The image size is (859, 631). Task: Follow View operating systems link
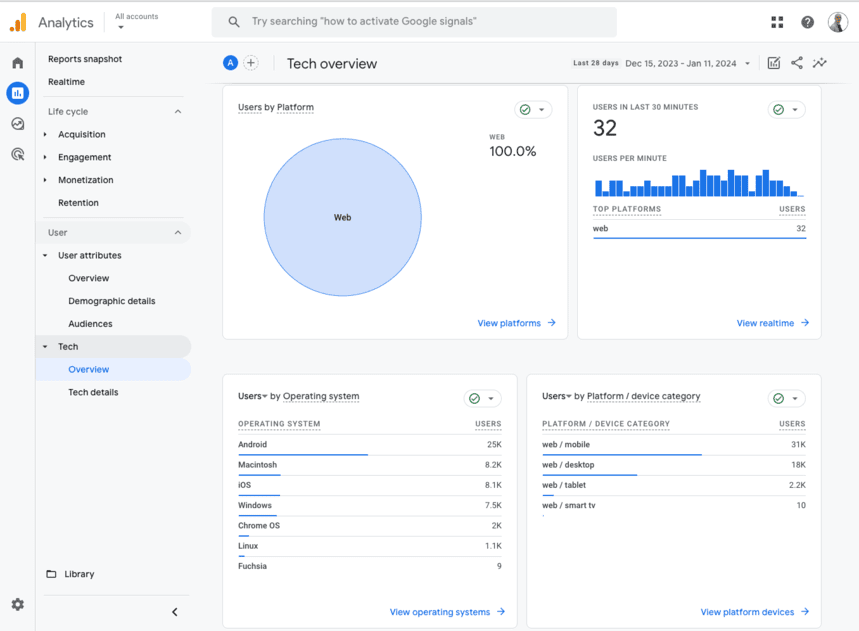[447, 612]
